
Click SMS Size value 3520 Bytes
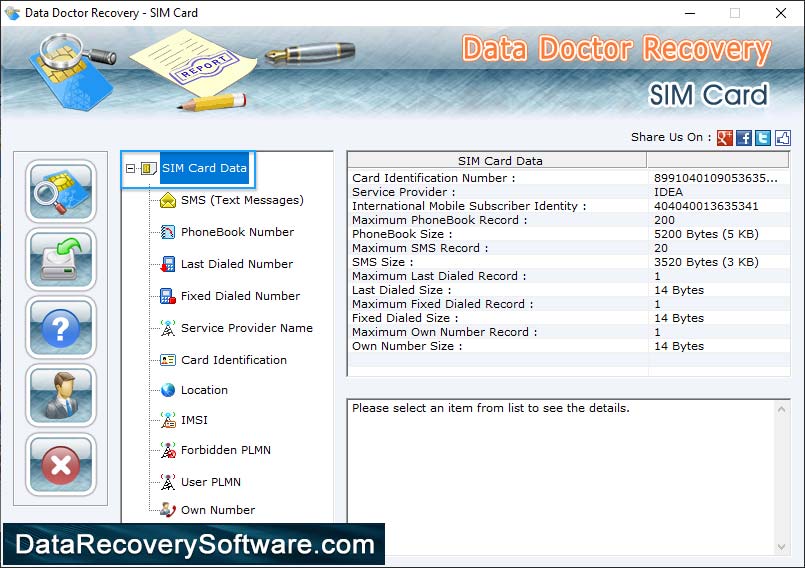[706, 262]
